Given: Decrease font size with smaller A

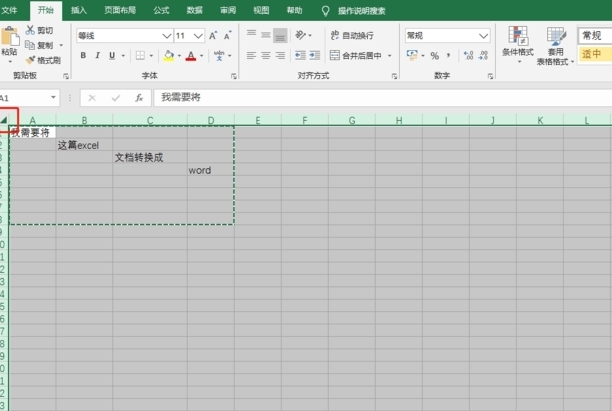Looking at the screenshot, I should (227, 36).
